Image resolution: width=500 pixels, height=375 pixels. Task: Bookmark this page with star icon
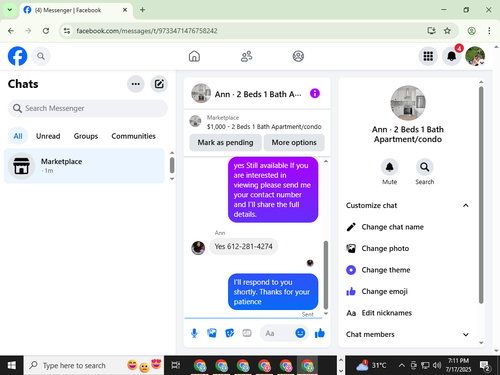pyautogui.click(x=447, y=31)
